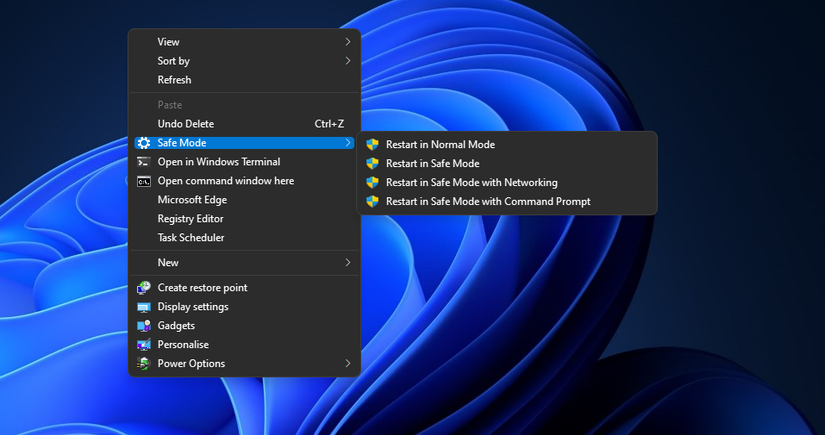This screenshot has width=825, height=435.
Task: Click the shield icon beside Restart in Safe Mode
Action: pos(373,164)
